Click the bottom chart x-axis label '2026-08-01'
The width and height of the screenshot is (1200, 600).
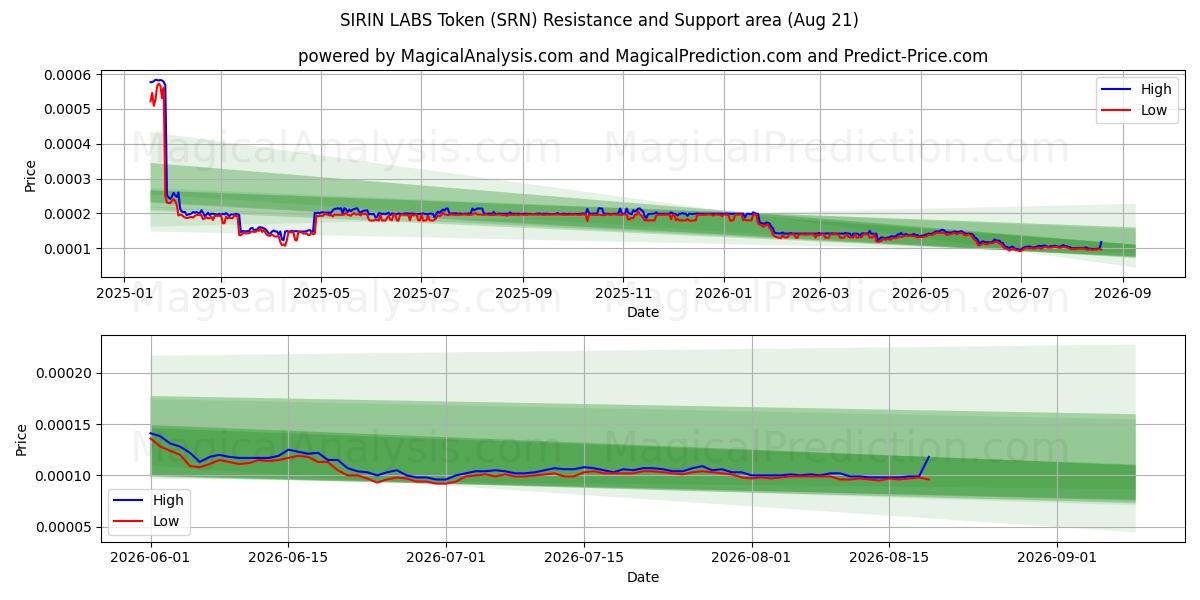[752, 559]
